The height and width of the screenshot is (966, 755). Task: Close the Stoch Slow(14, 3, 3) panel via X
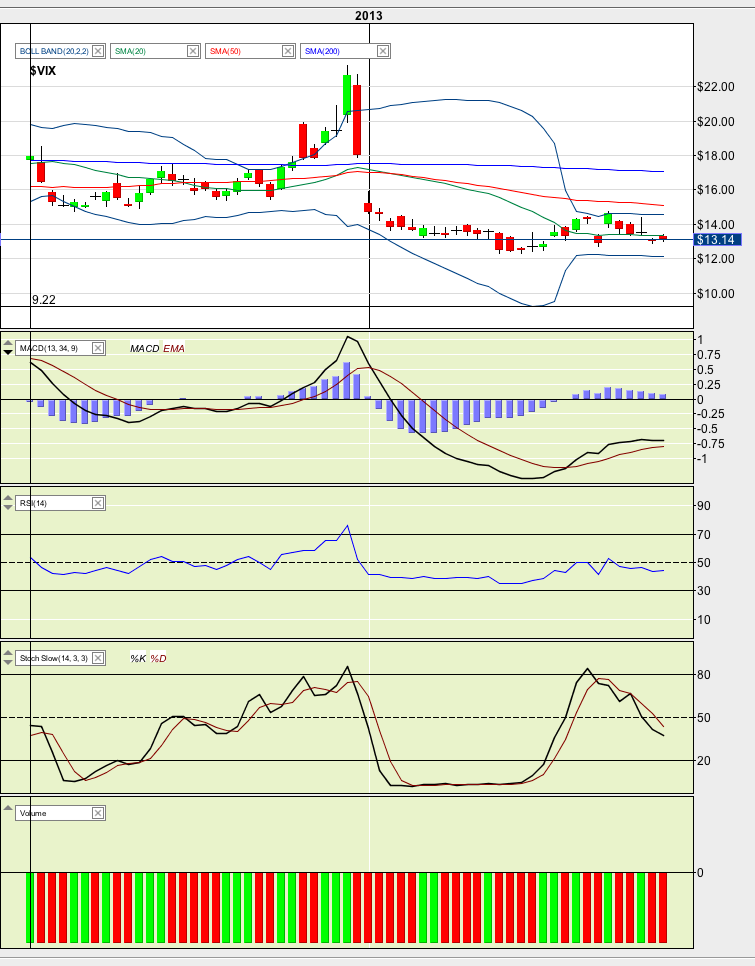[98, 658]
